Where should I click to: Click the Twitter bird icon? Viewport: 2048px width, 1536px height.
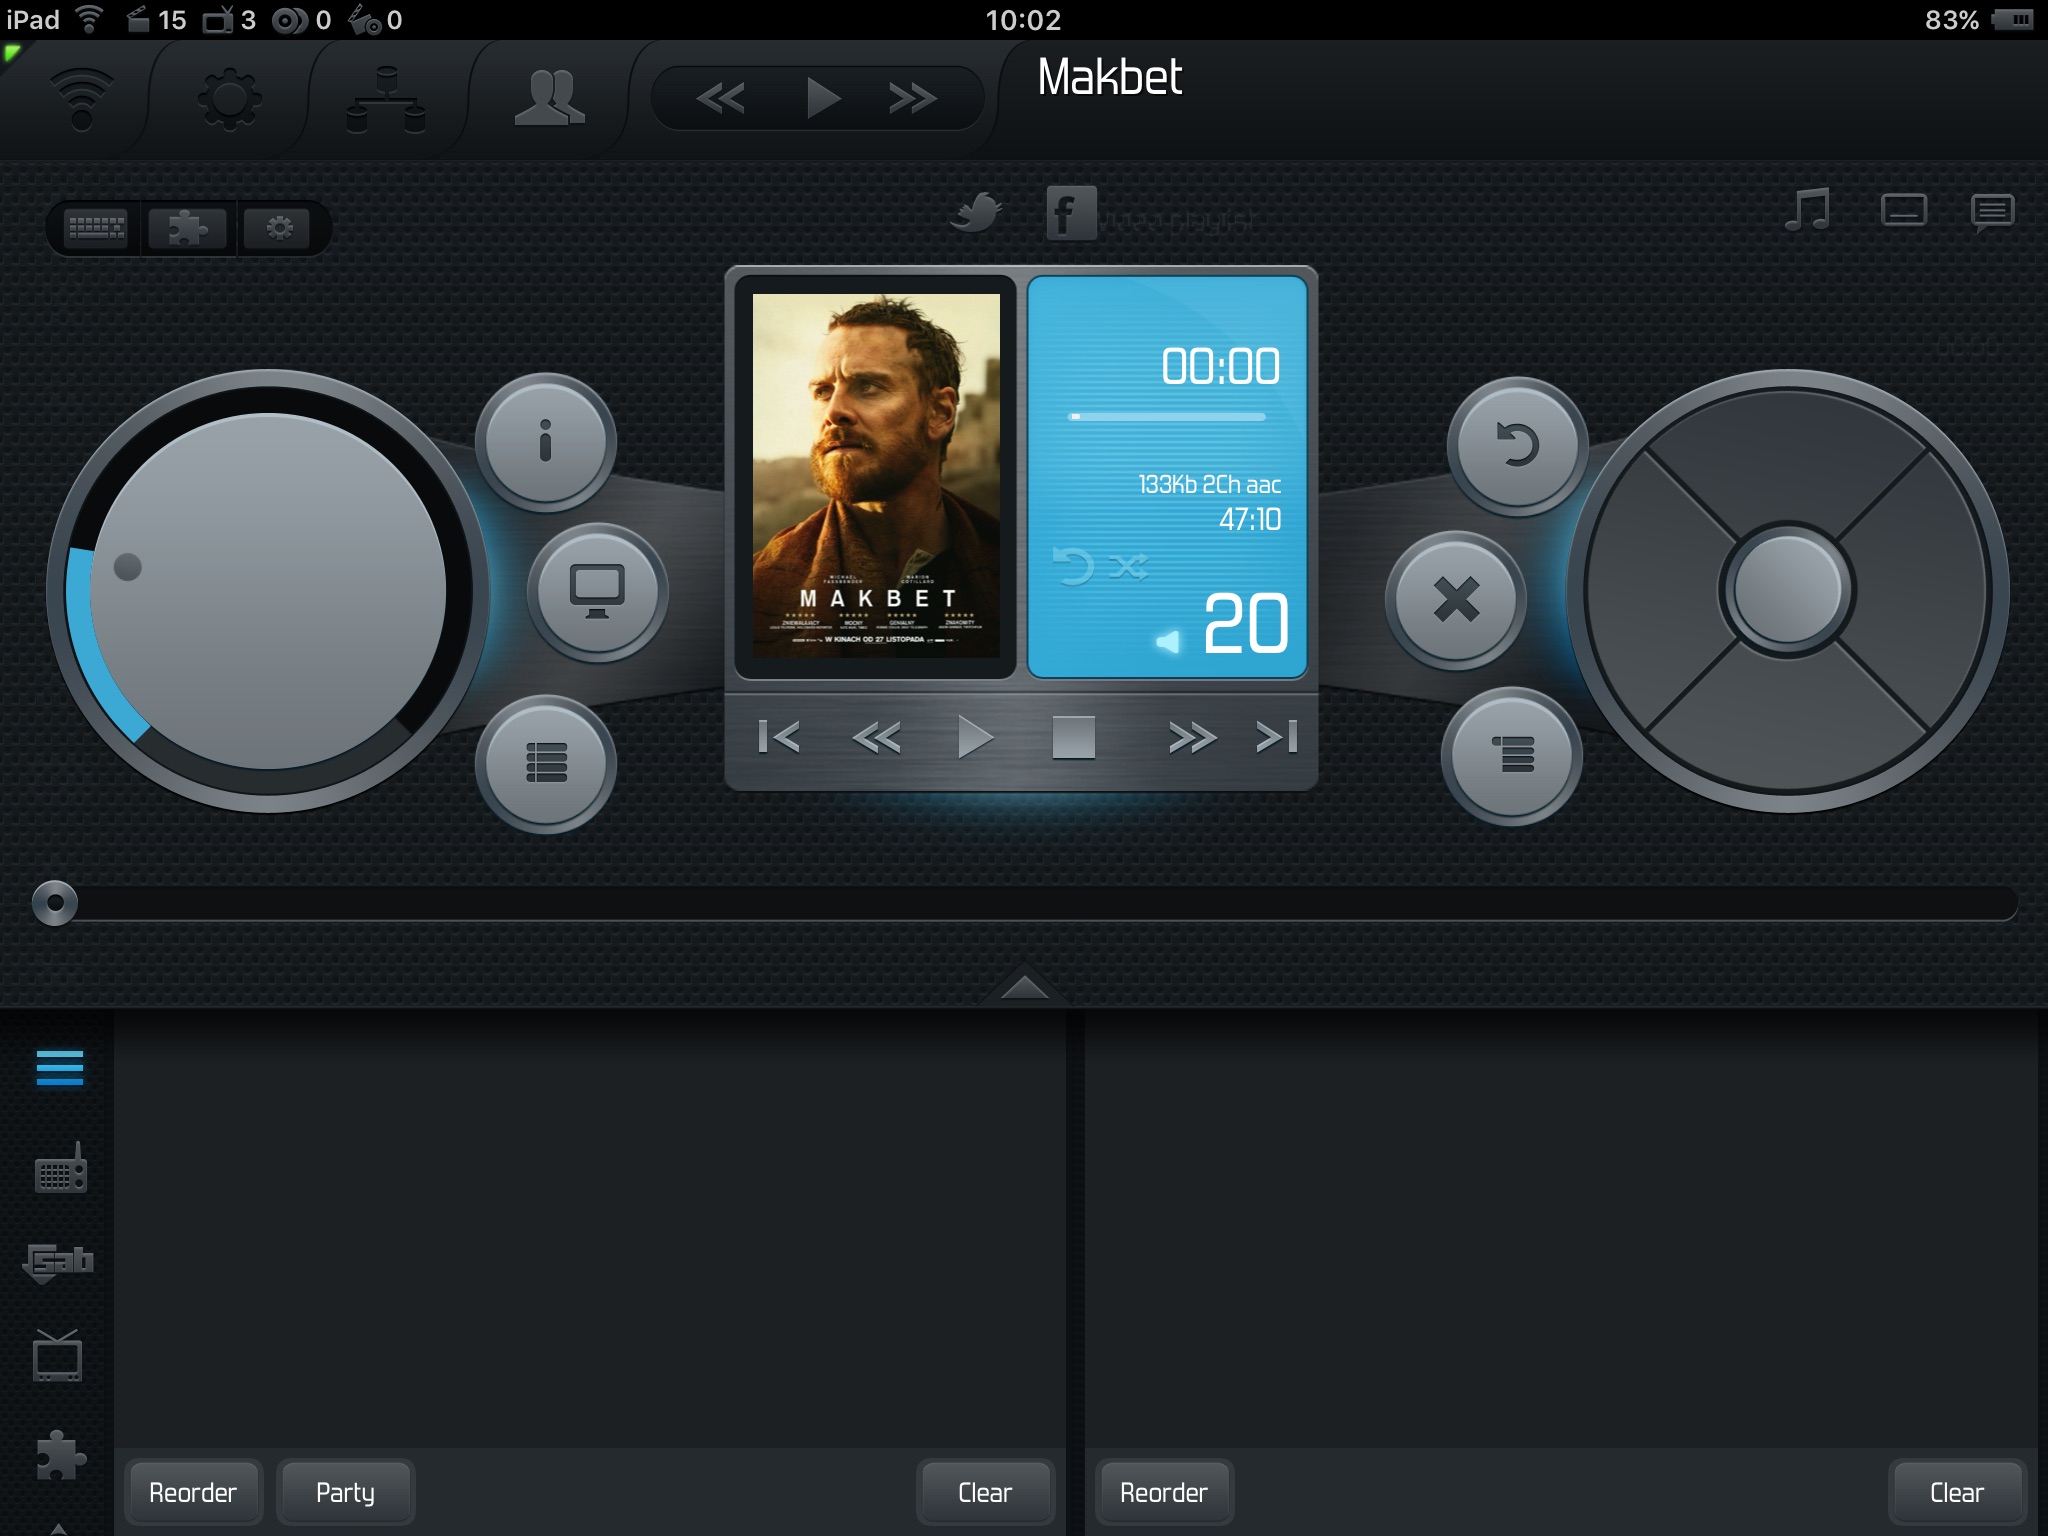coord(976,212)
